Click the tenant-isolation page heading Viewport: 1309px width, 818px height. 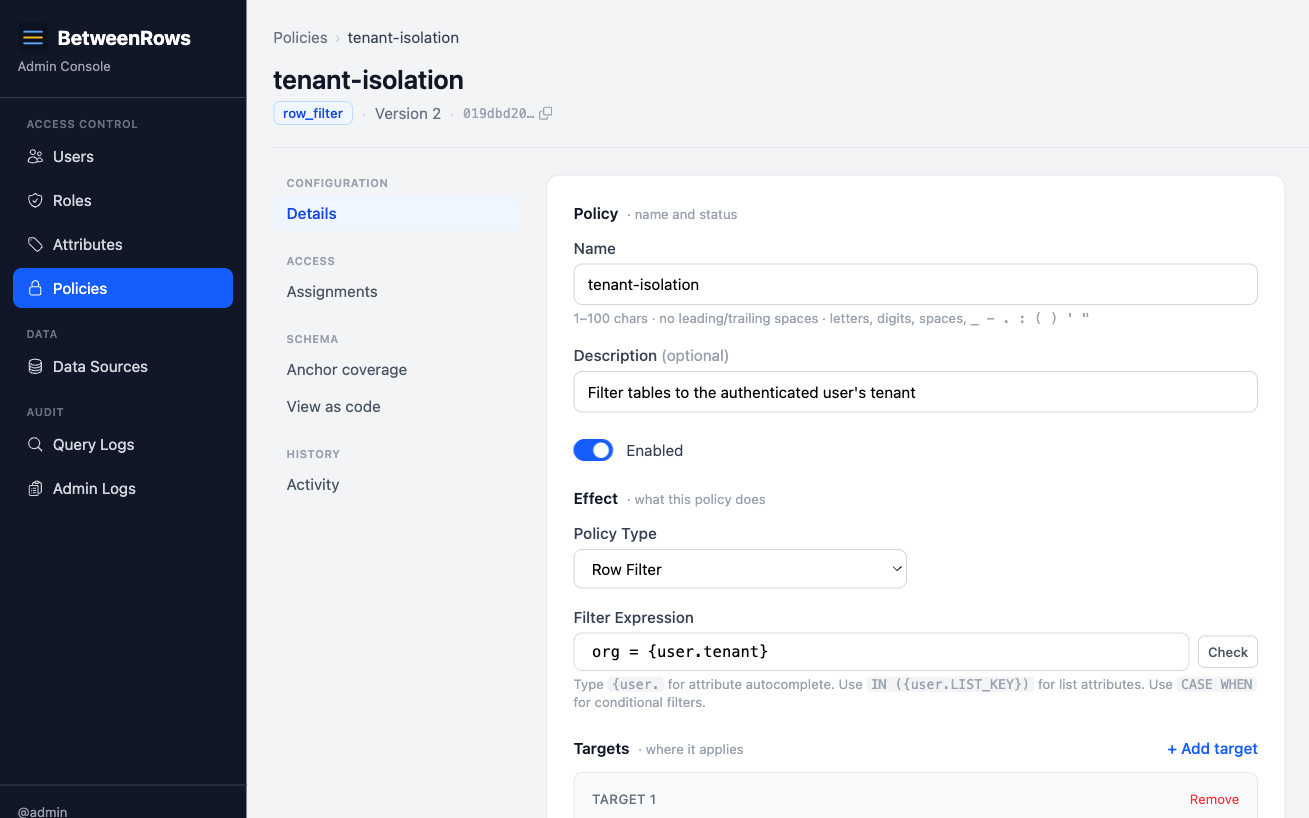368,80
